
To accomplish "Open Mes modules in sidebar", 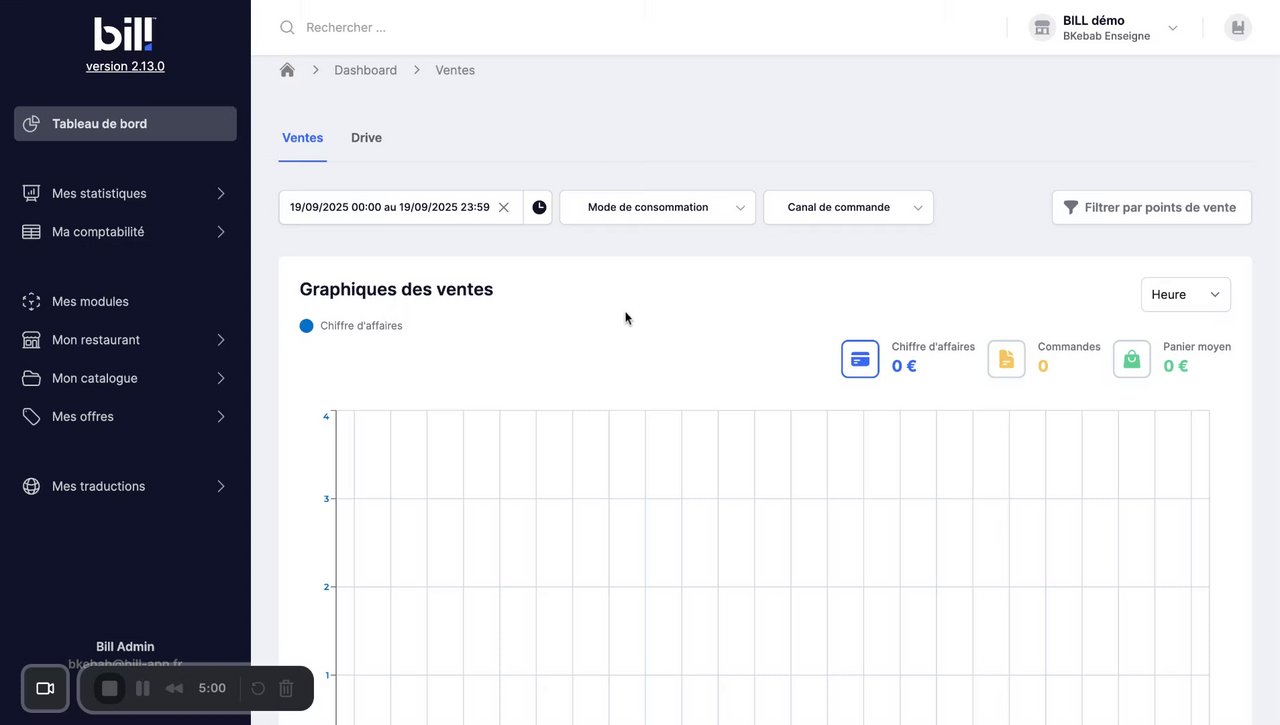I will [x=90, y=301].
